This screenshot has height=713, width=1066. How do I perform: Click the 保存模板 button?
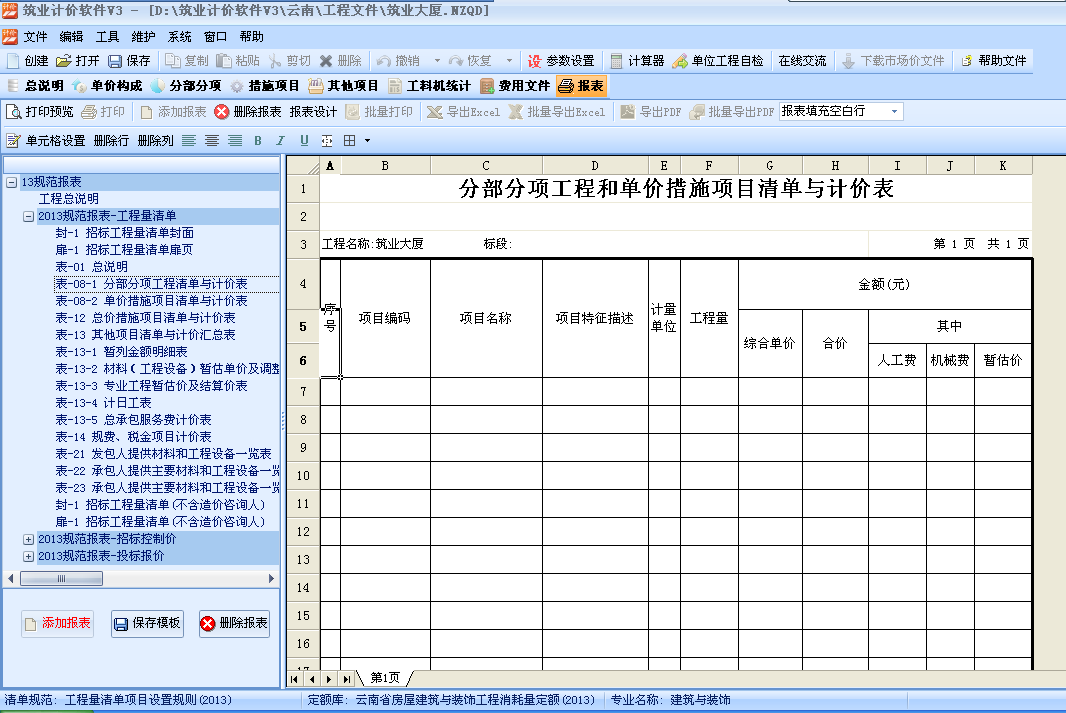coord(148,623)
